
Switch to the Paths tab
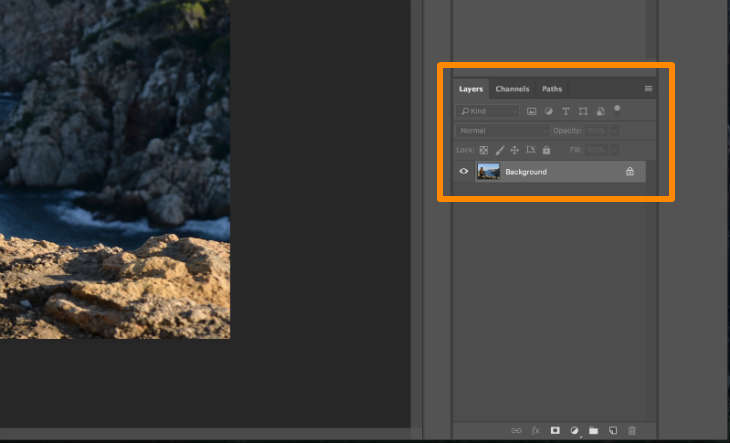[552, 89]
